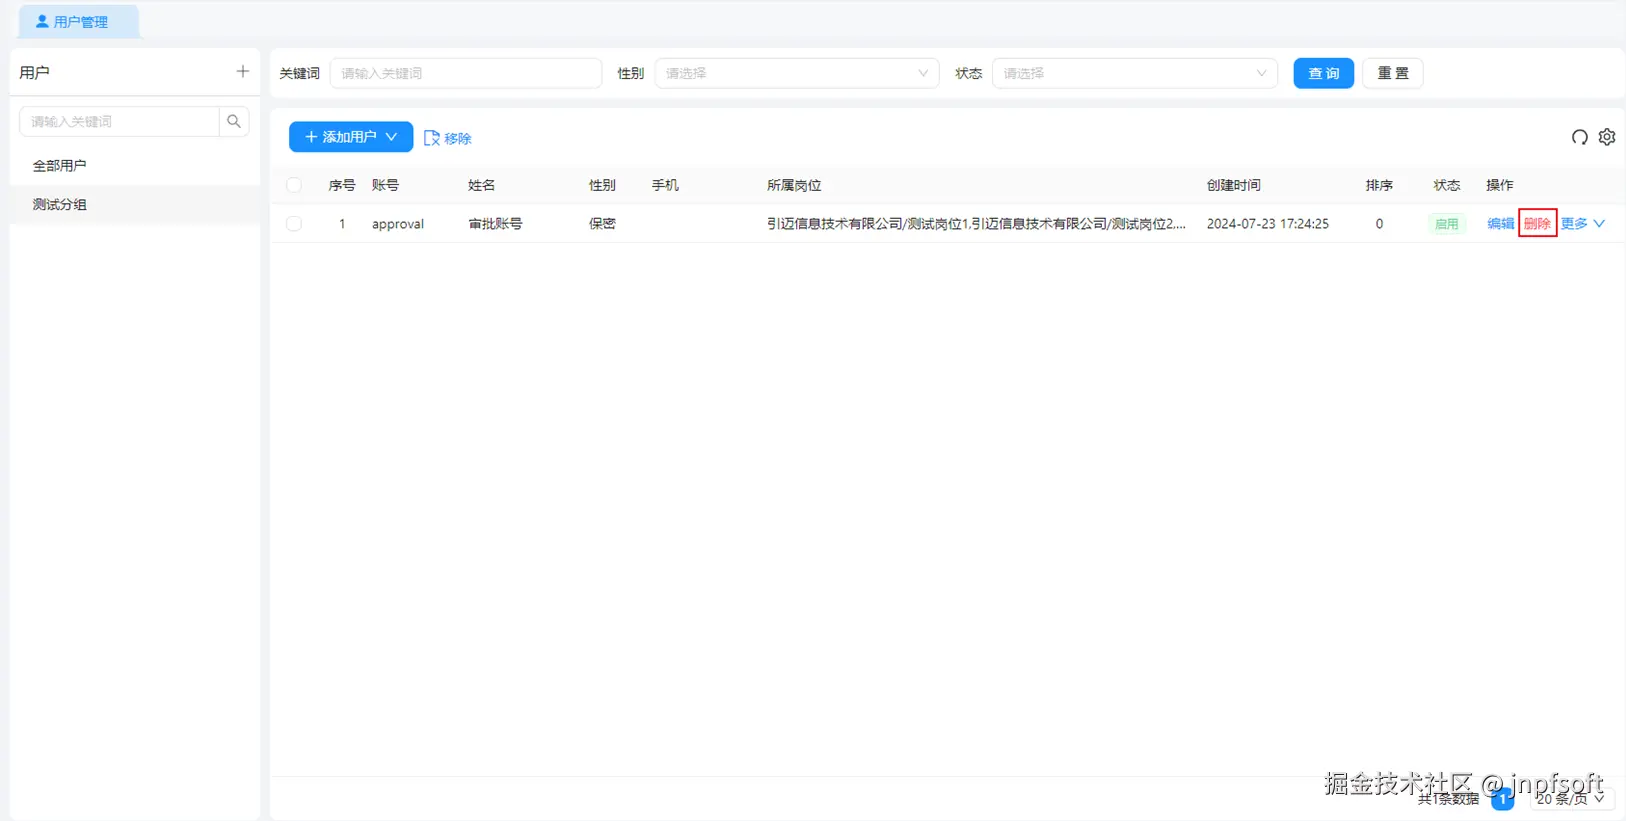
Task: Click the user icon on 用户管理 tab
Action: [42, 21]
